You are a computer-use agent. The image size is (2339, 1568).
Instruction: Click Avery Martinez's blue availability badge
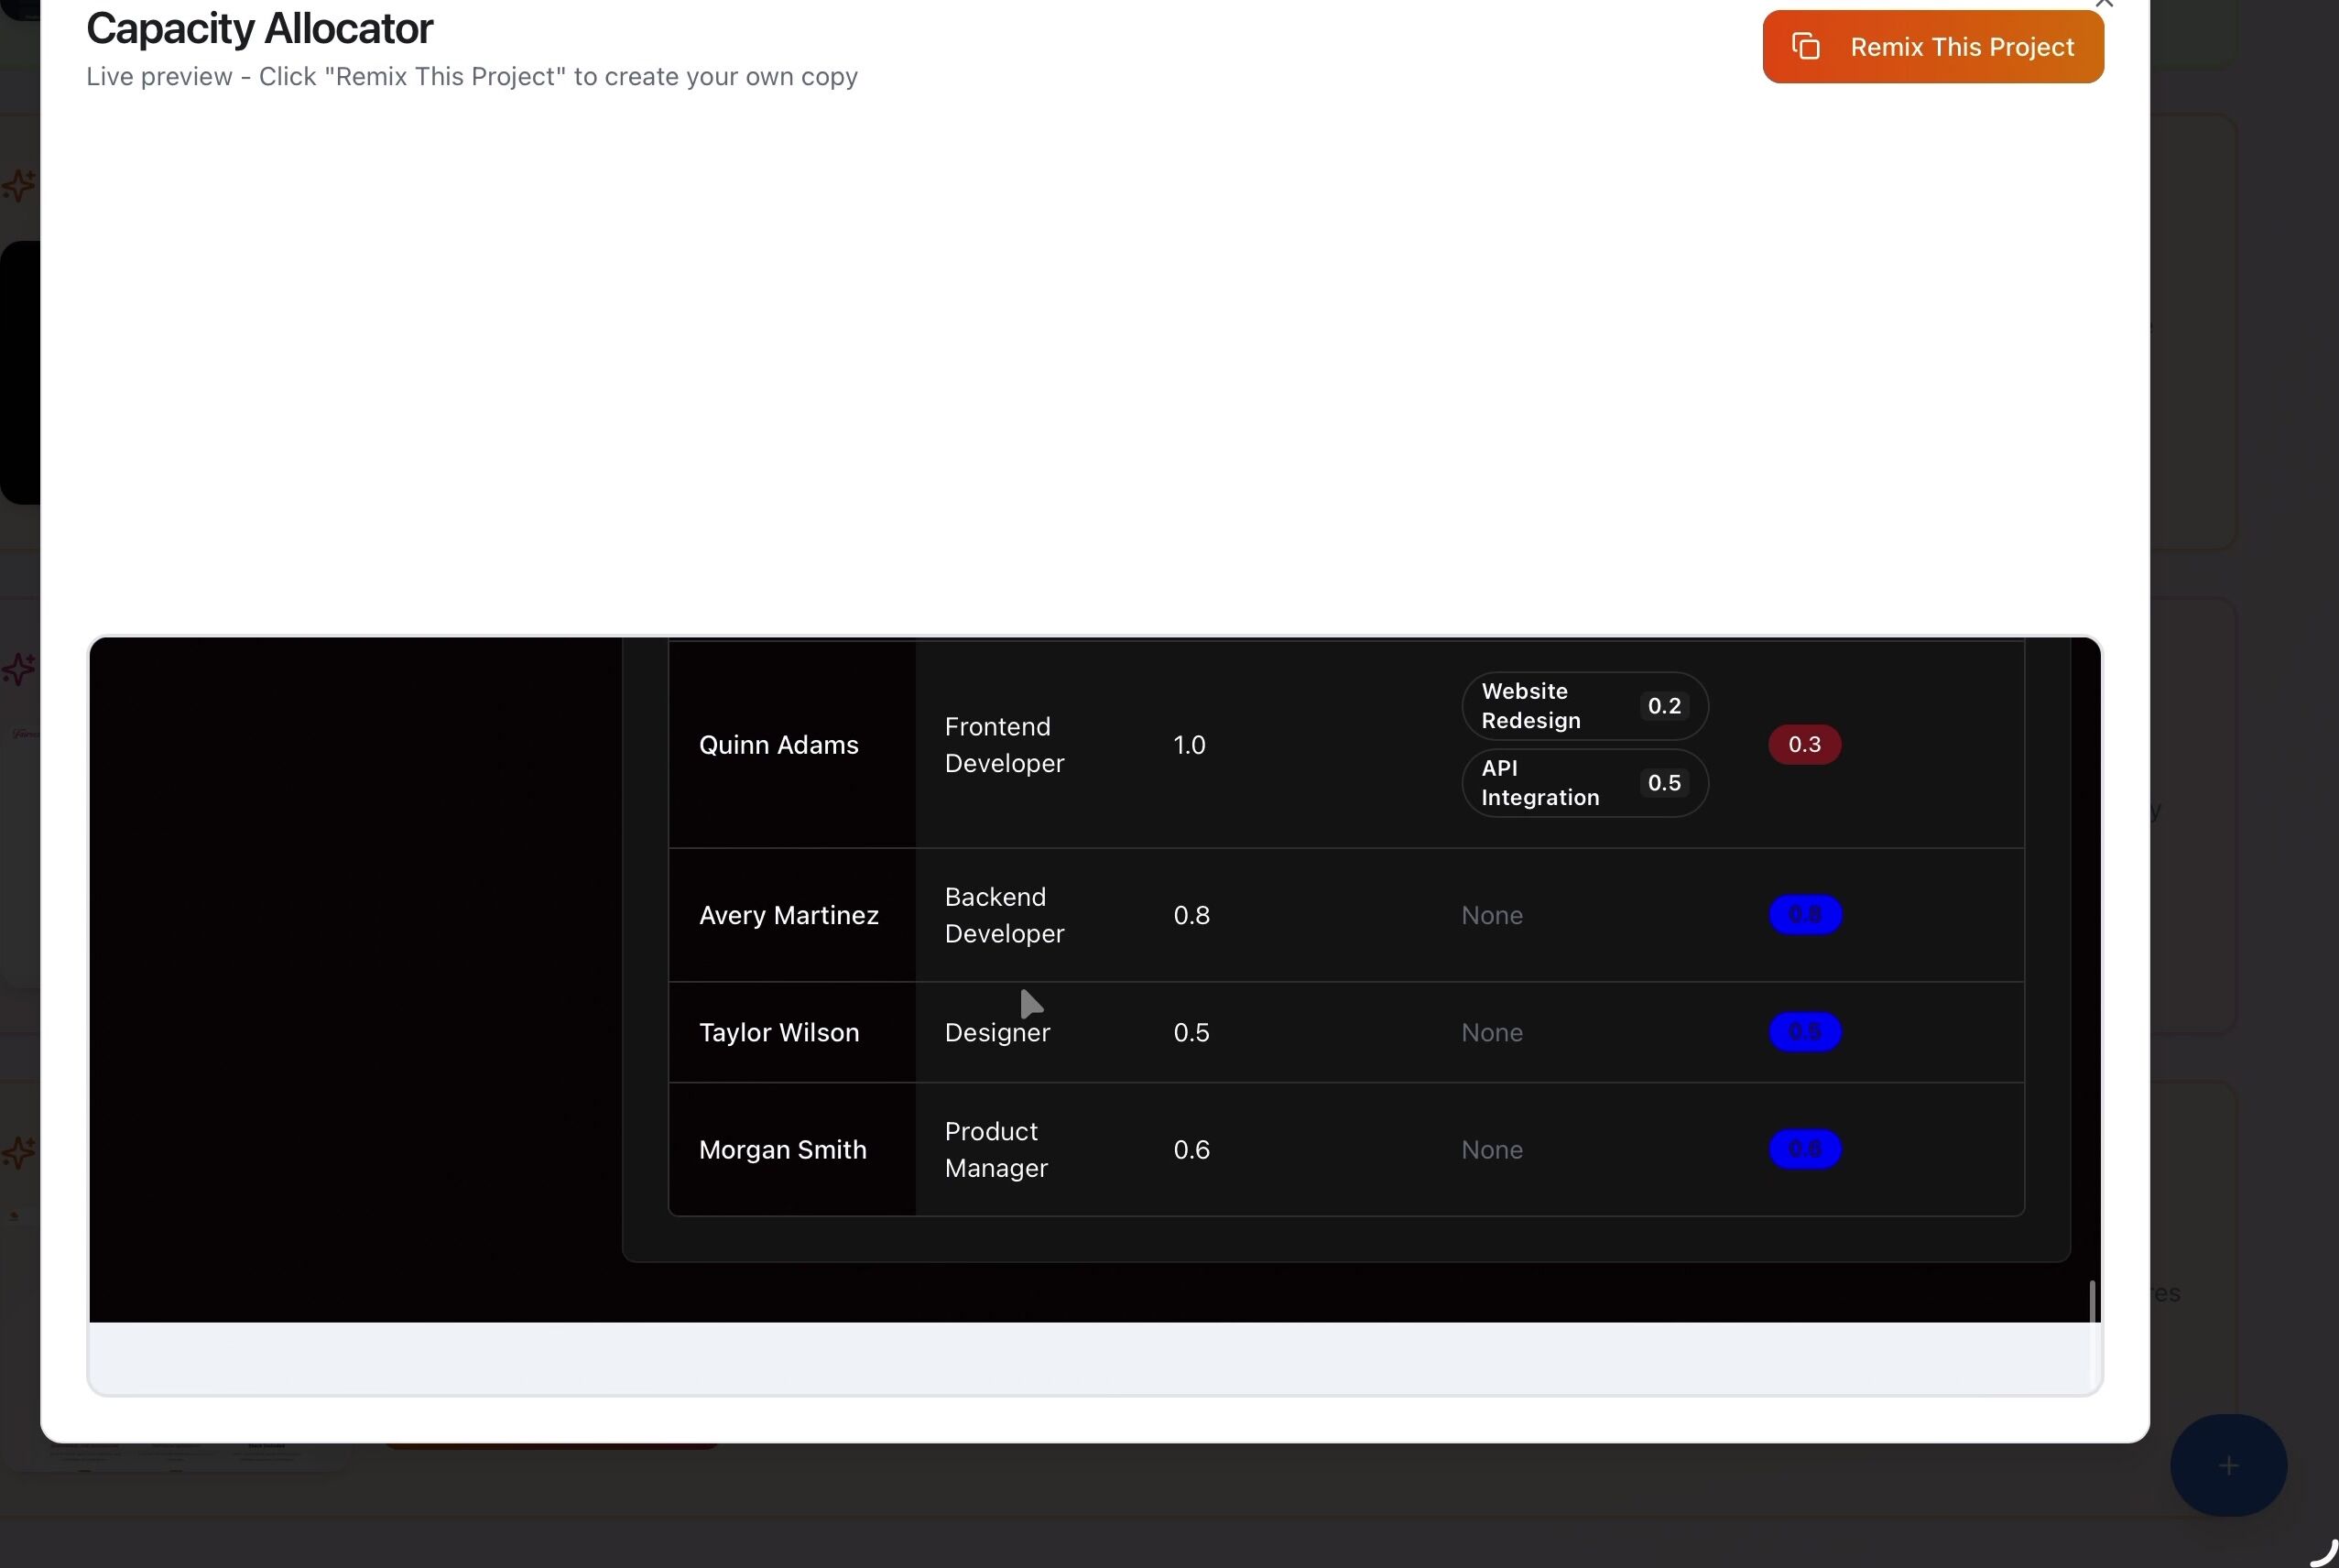(x=1804, y=915)
